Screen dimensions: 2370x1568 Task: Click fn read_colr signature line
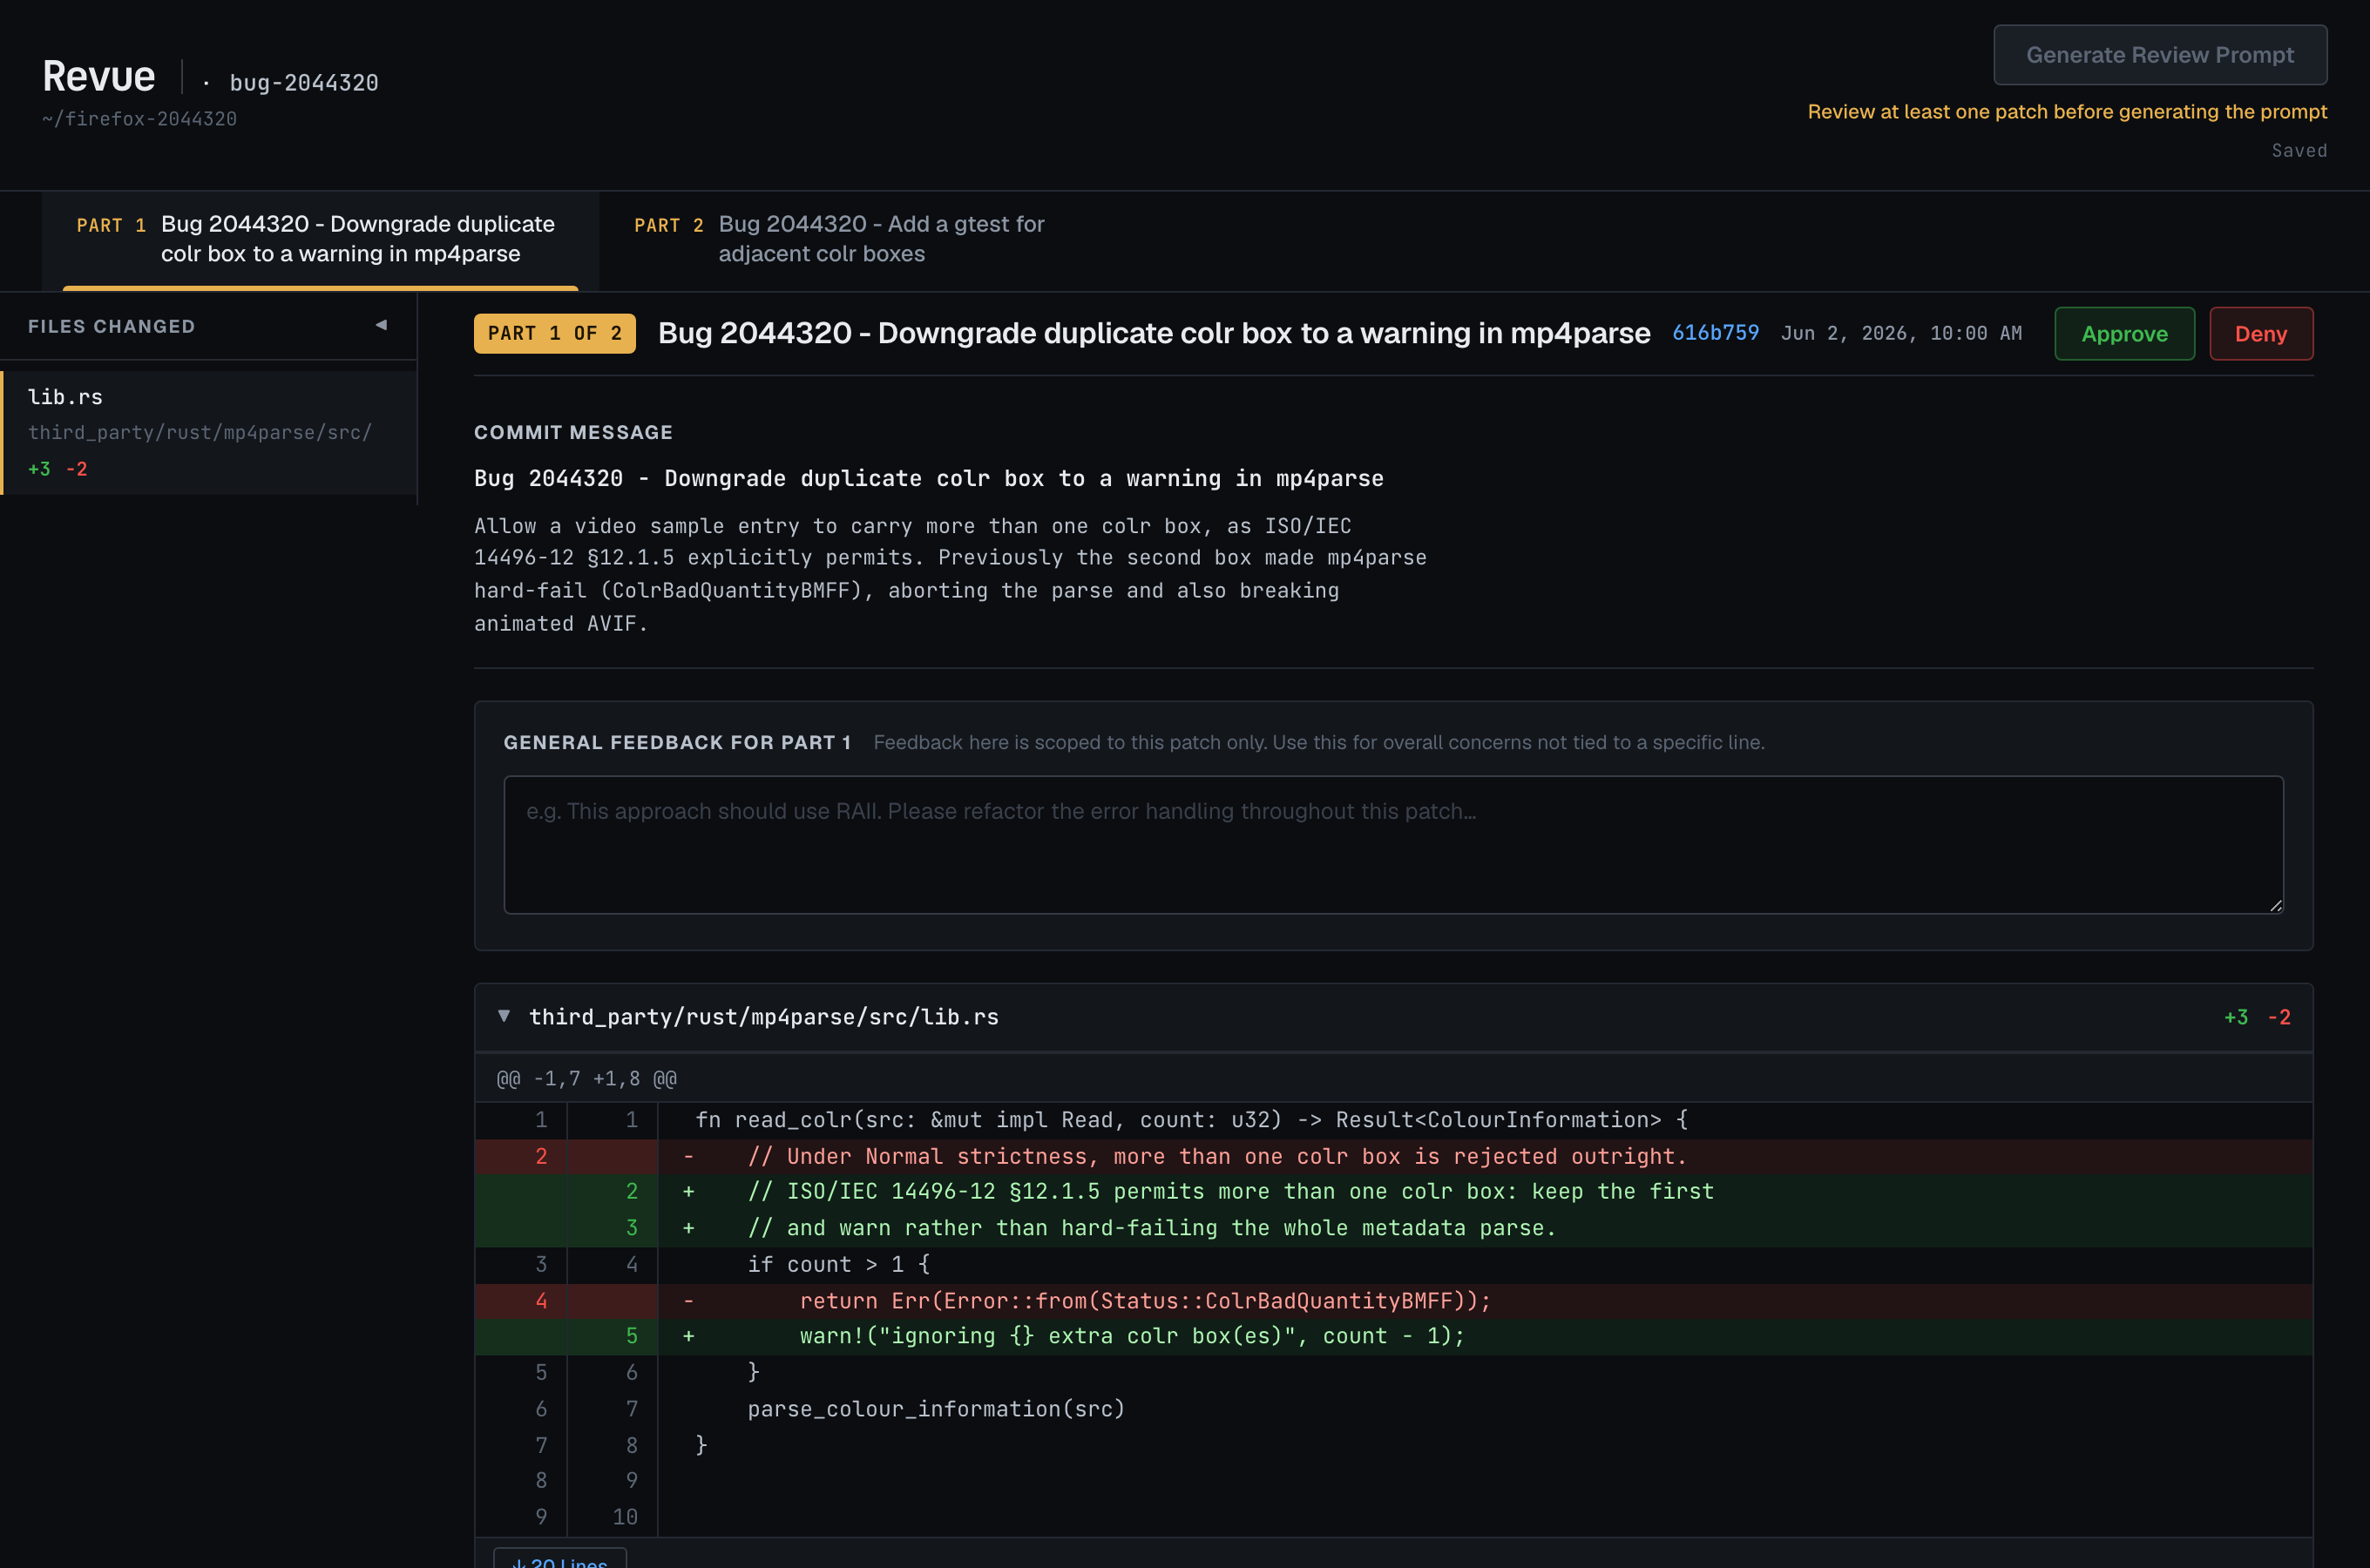point(1393,1120)
